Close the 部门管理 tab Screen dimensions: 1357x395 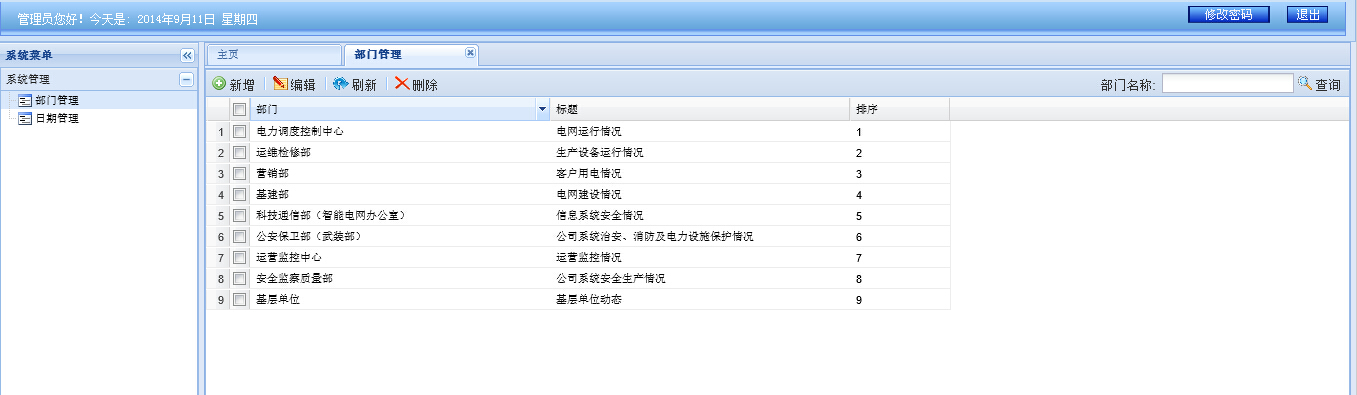tap(471, 53)
